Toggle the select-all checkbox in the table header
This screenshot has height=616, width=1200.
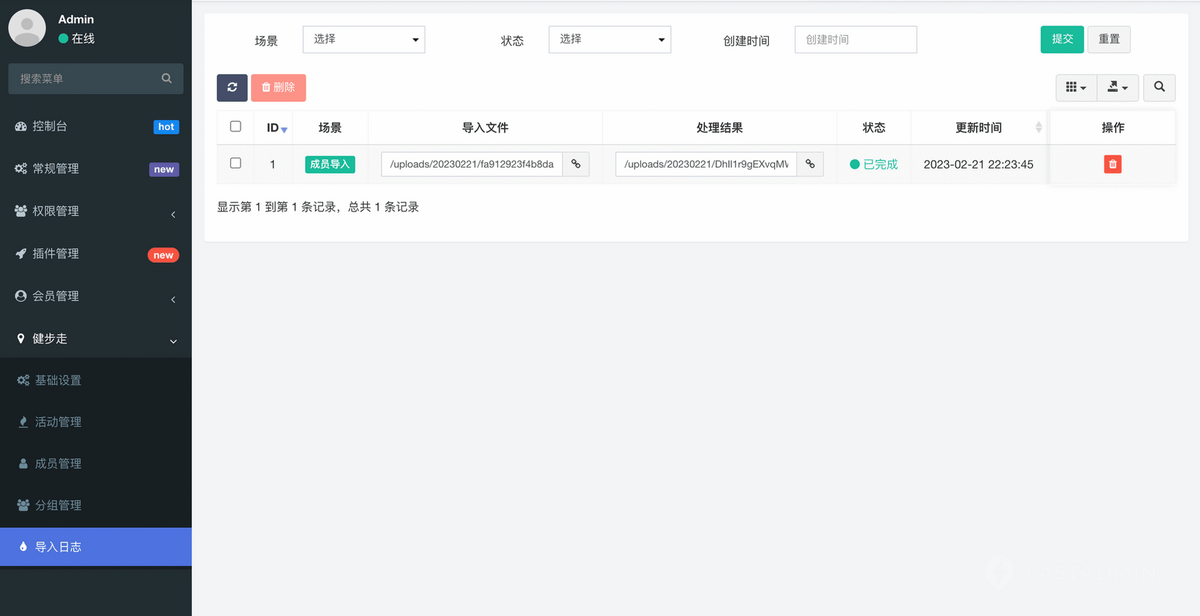[x=236, y=126]
